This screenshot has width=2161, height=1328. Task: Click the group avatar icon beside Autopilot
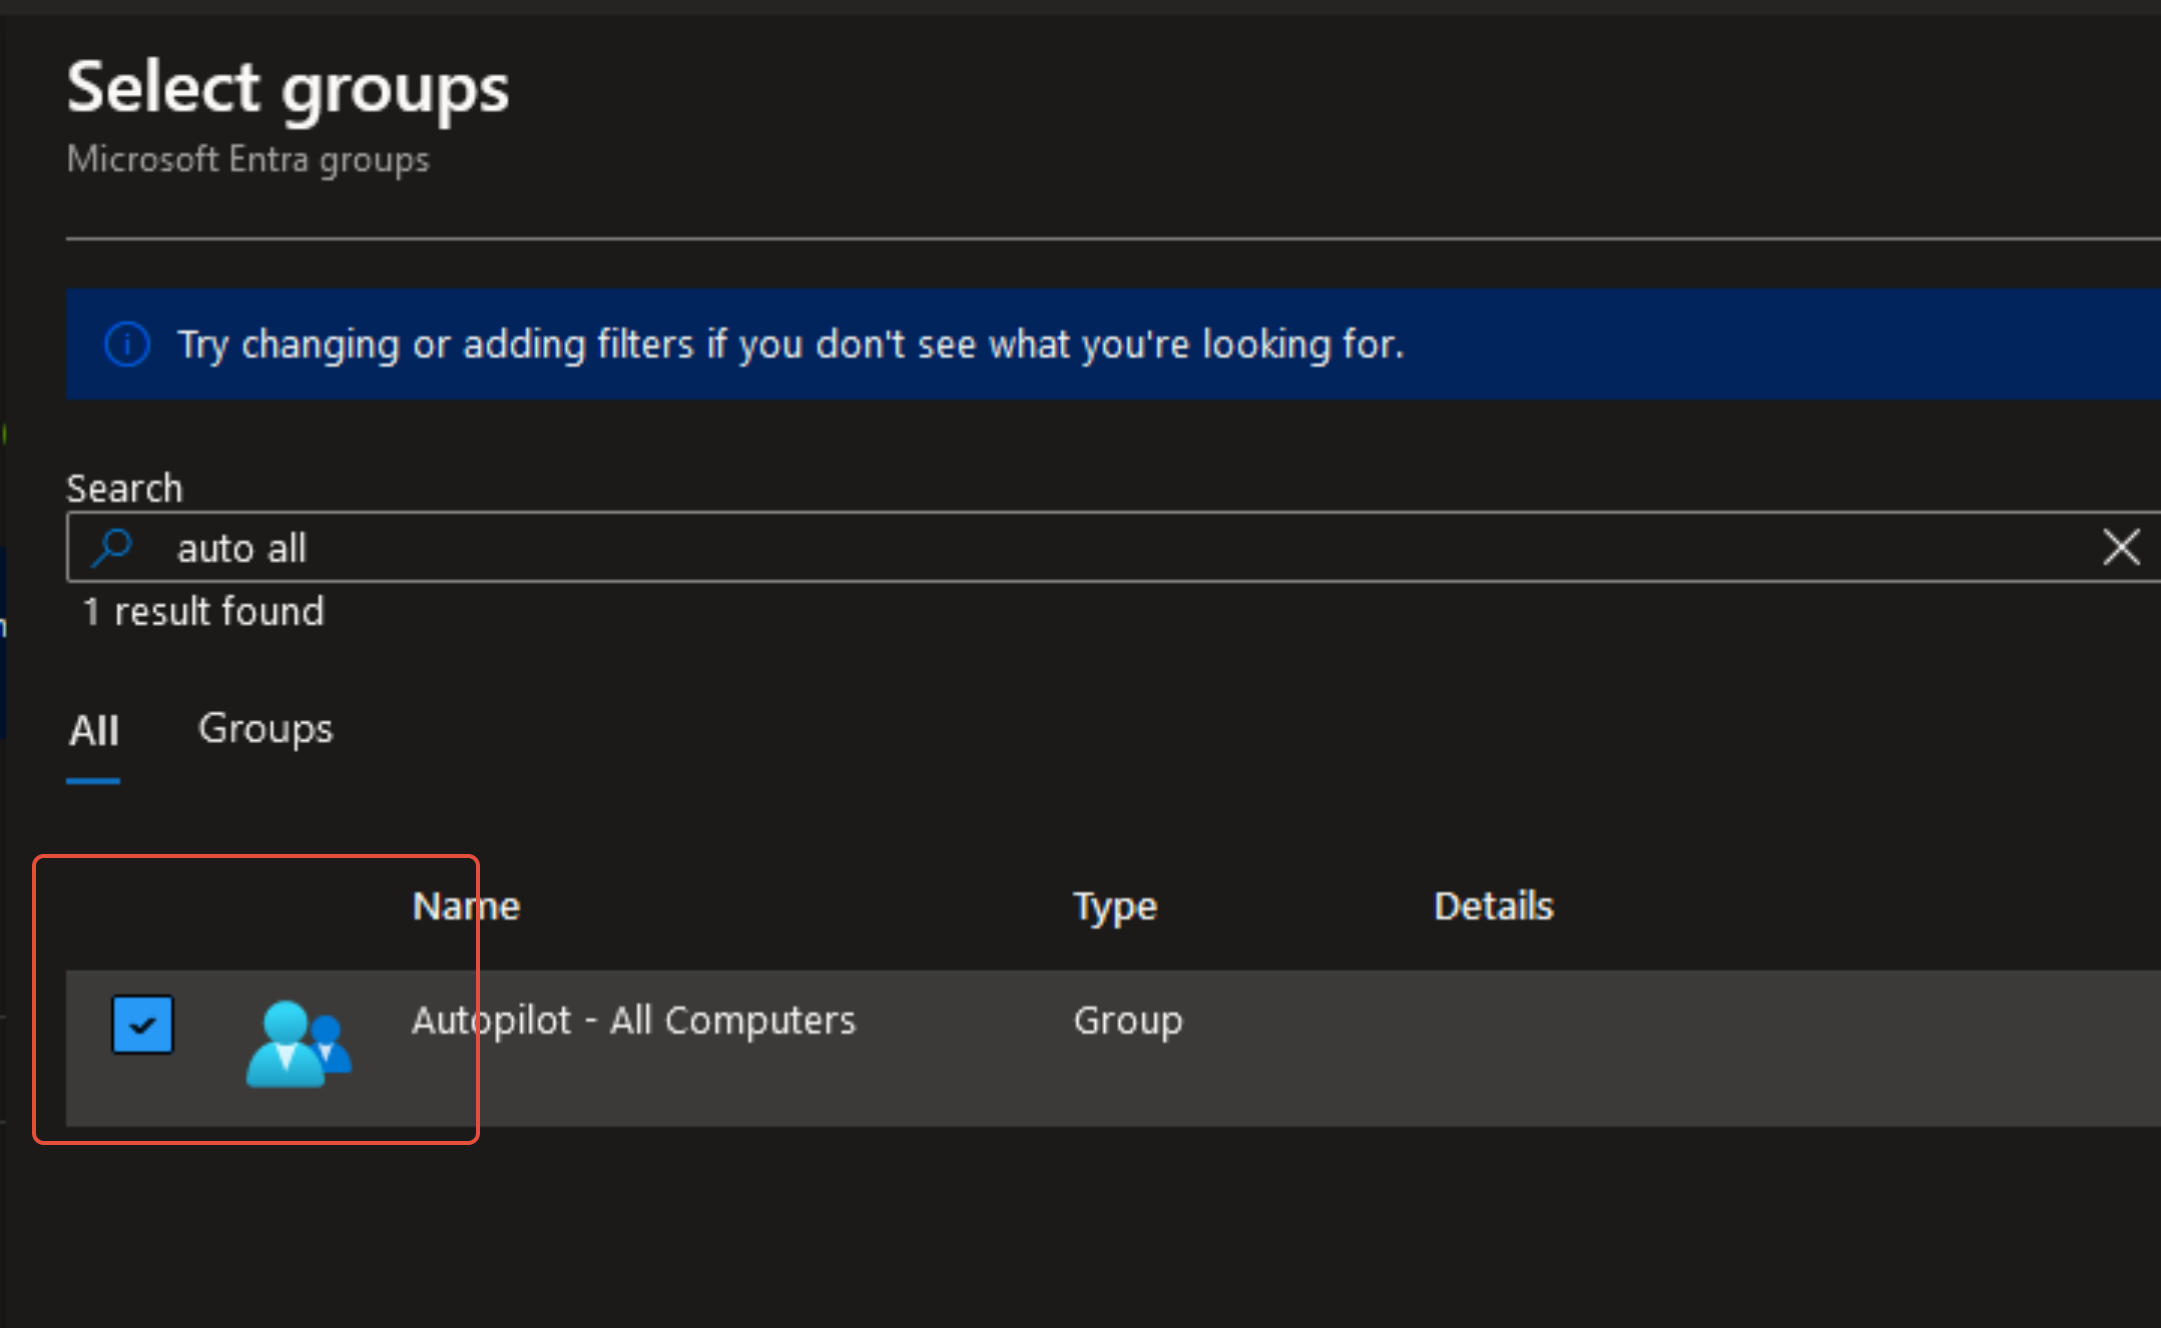point(298,1043)
